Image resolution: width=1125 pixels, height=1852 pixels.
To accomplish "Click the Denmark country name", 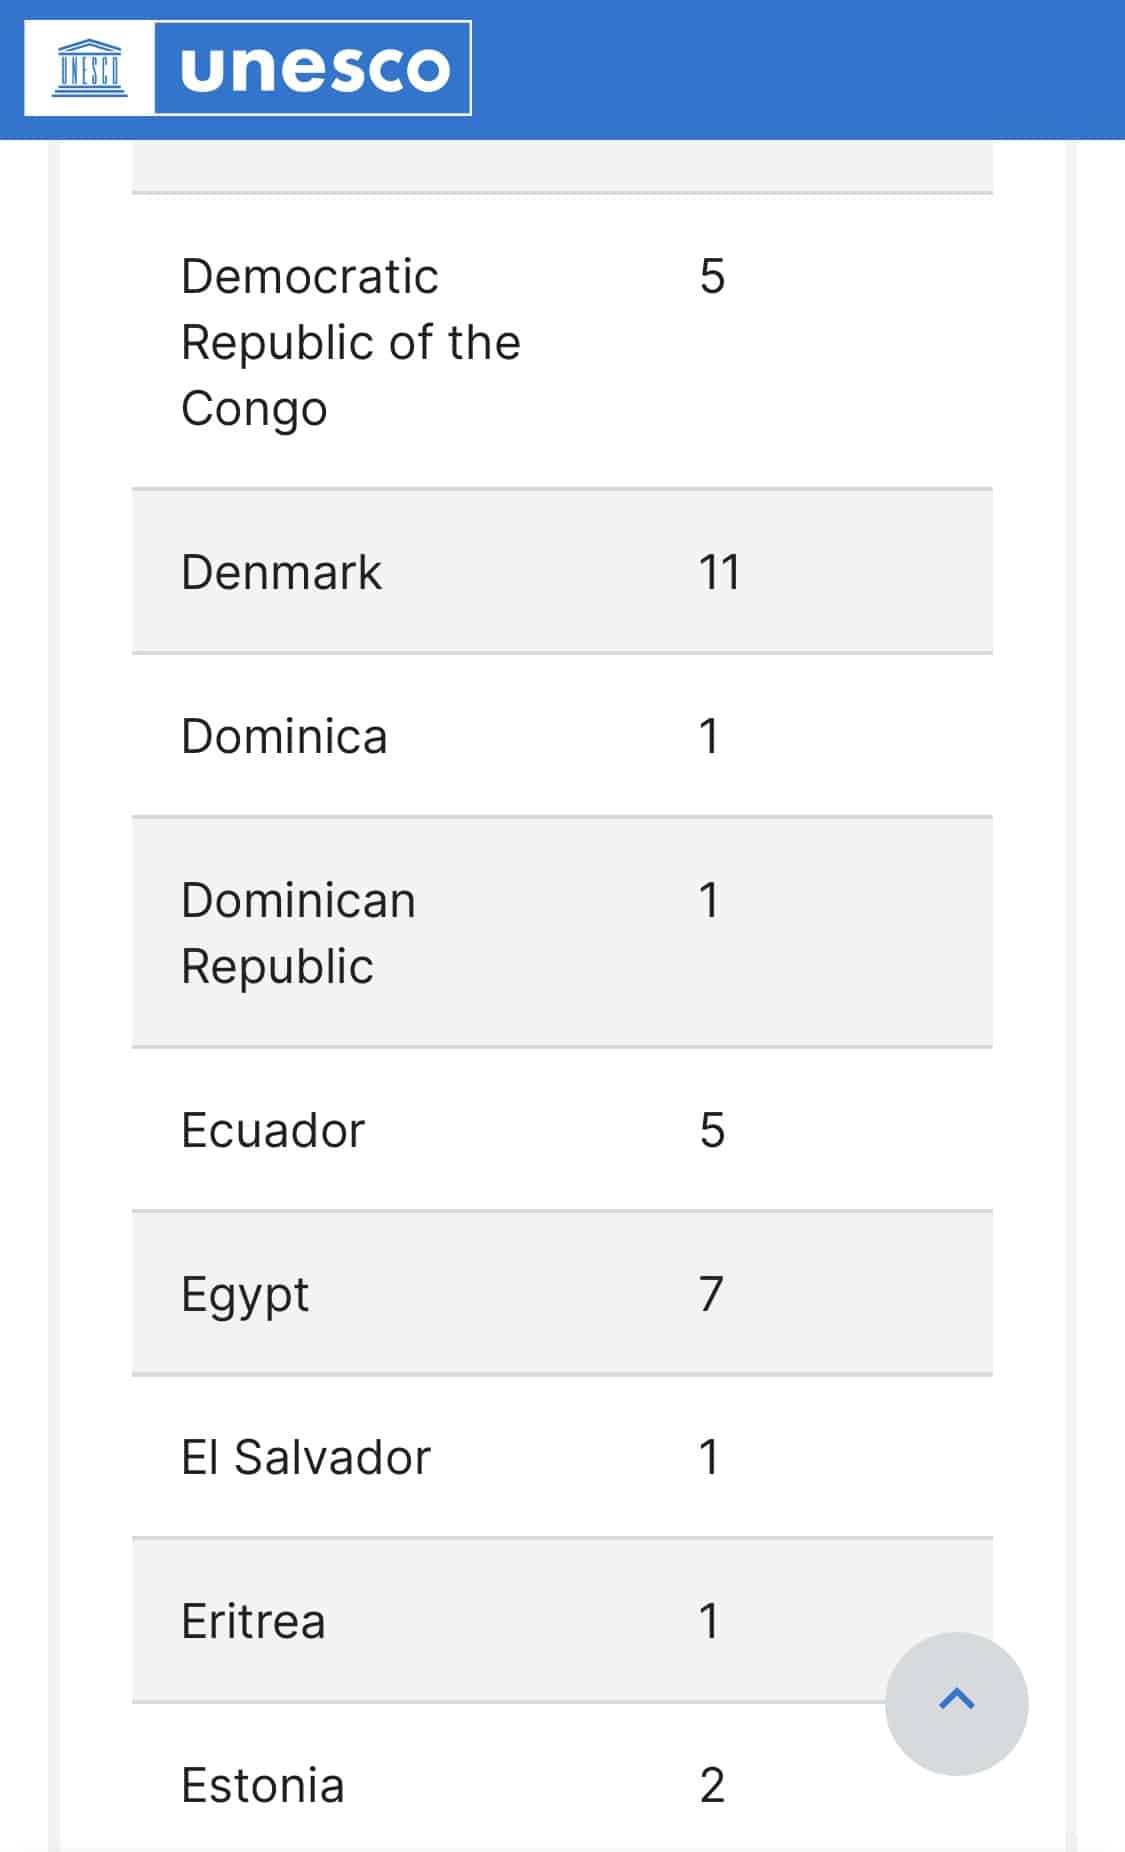I will [x=281, y=573].
